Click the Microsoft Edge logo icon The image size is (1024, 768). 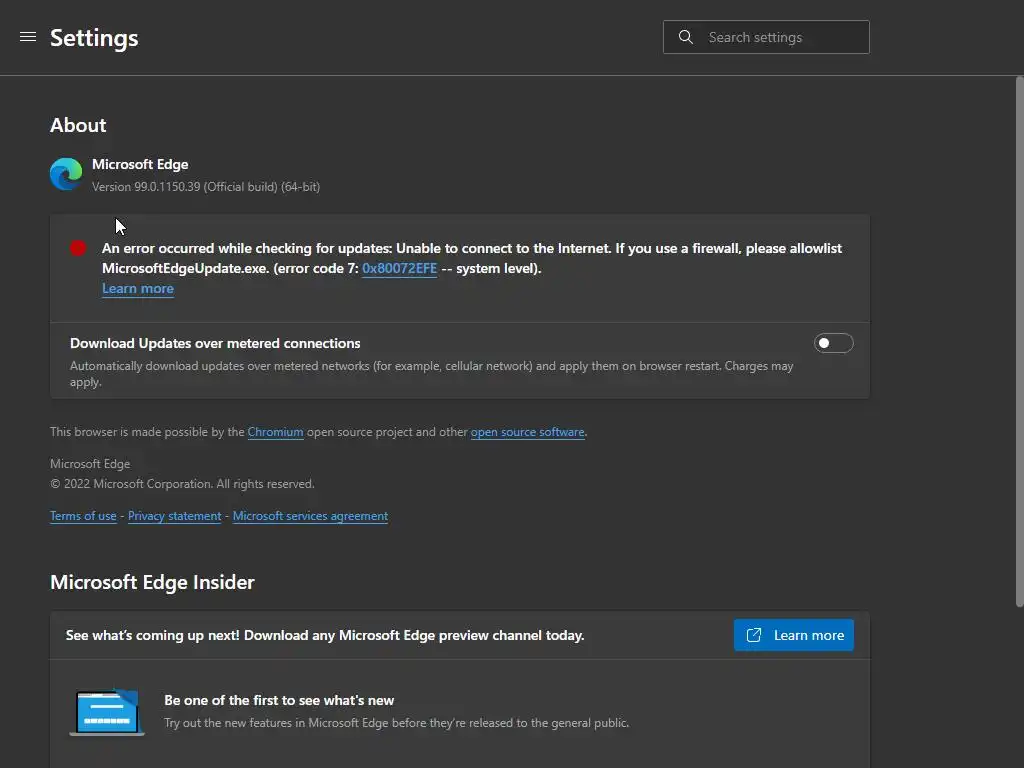(x=66, y=174)
